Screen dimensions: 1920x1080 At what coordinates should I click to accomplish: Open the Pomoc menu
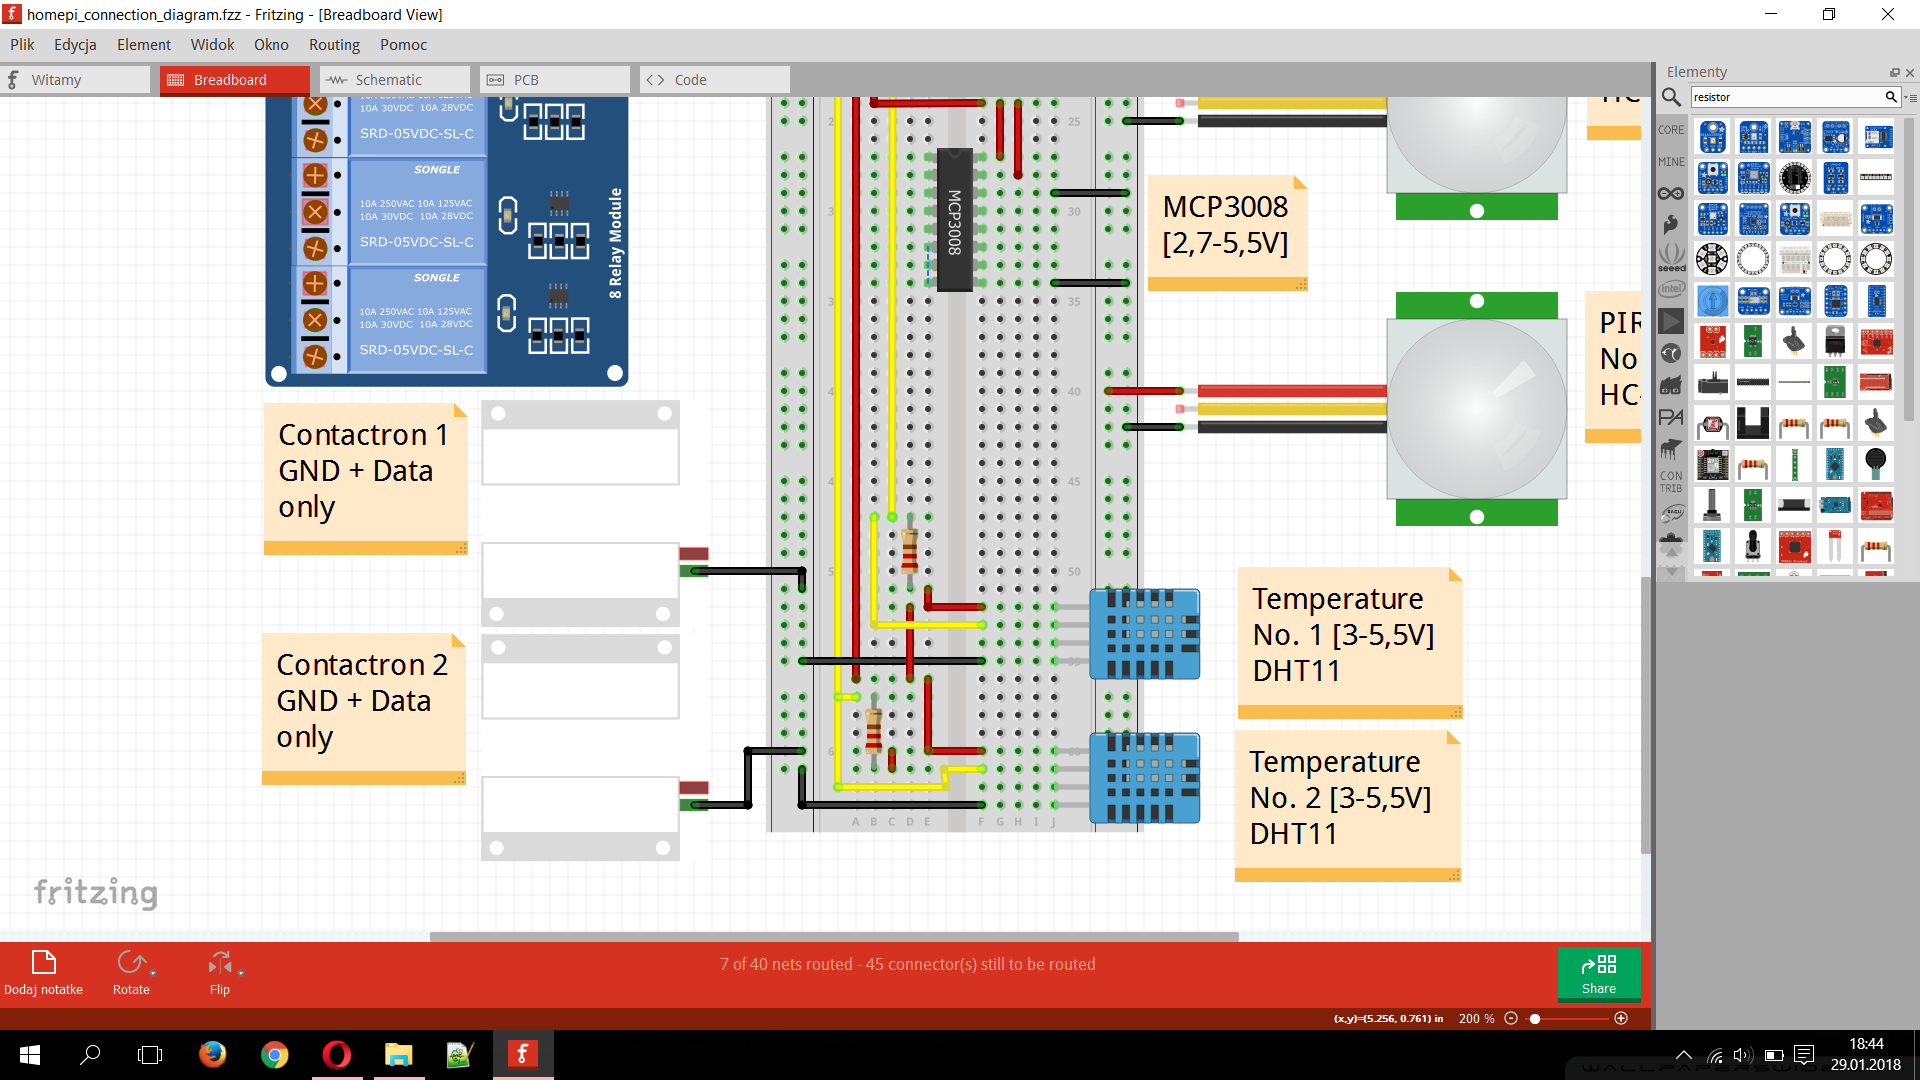coord(403,45)
